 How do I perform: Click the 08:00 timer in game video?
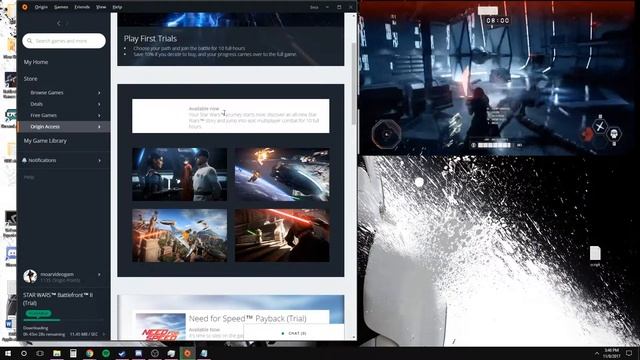tap(498, 20)
